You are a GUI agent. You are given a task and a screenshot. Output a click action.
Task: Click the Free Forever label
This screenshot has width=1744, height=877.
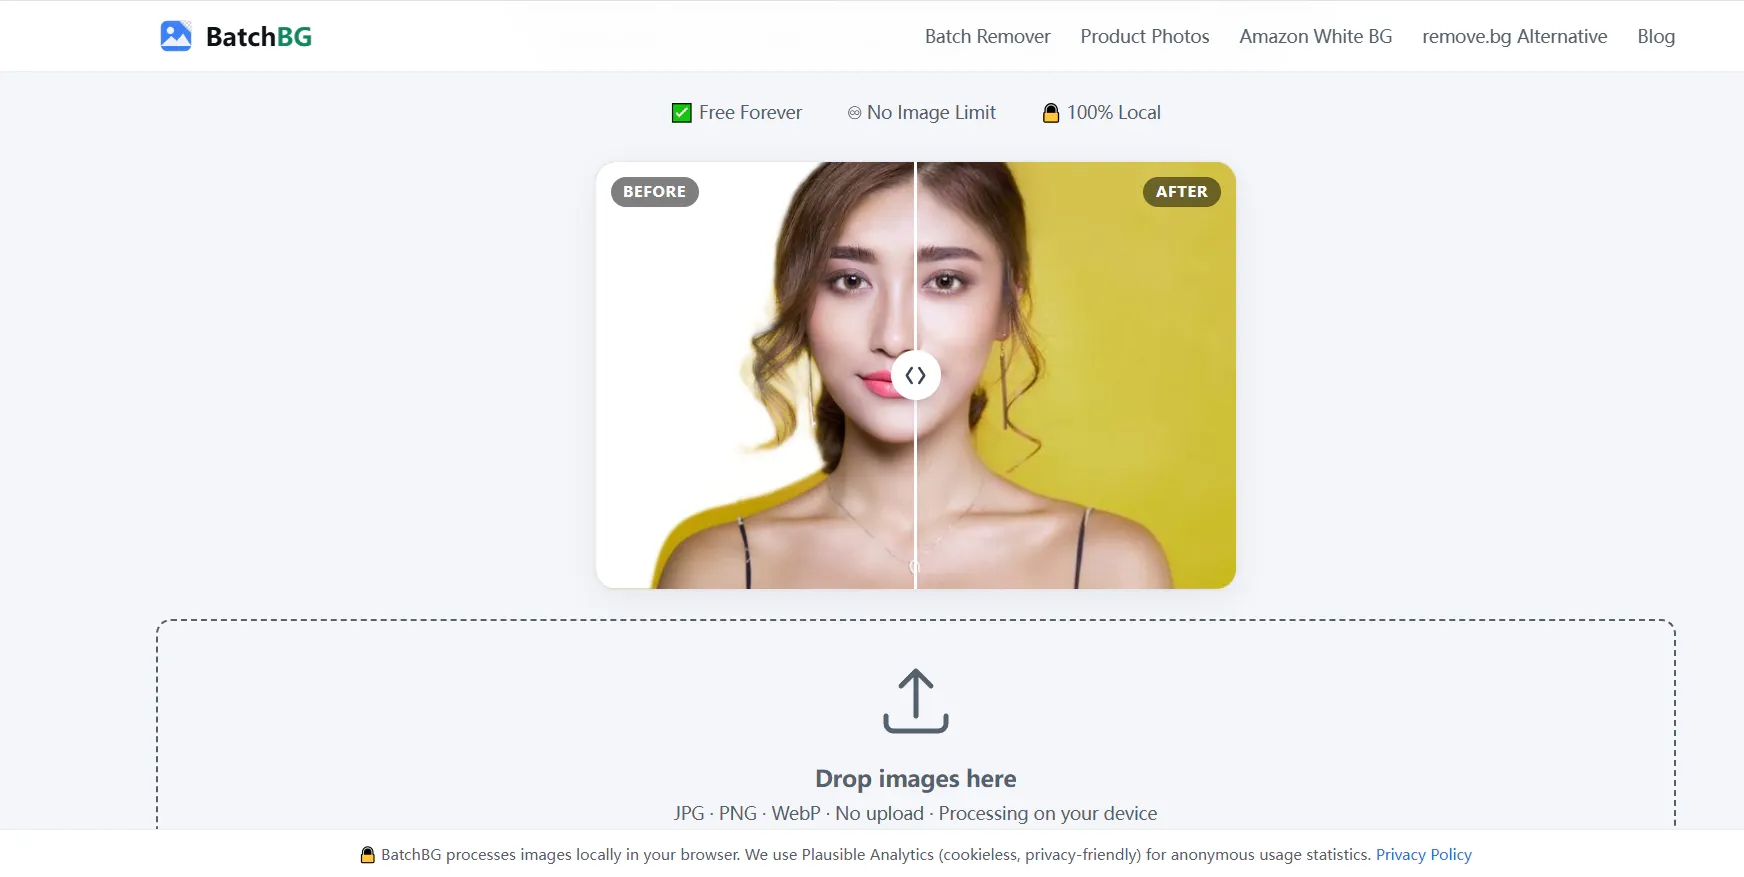coord(750,113)
